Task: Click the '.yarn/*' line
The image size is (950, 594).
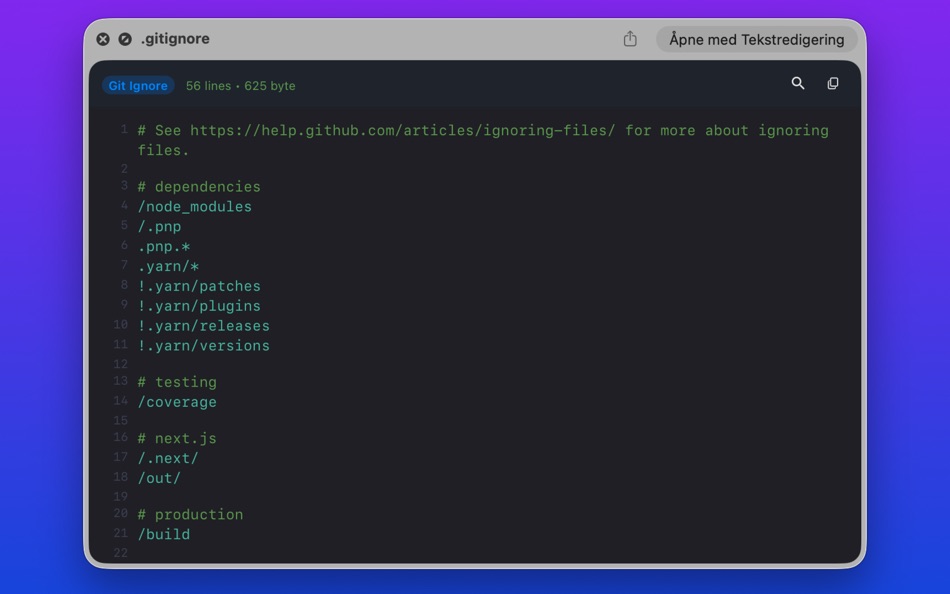Action: 168,267
